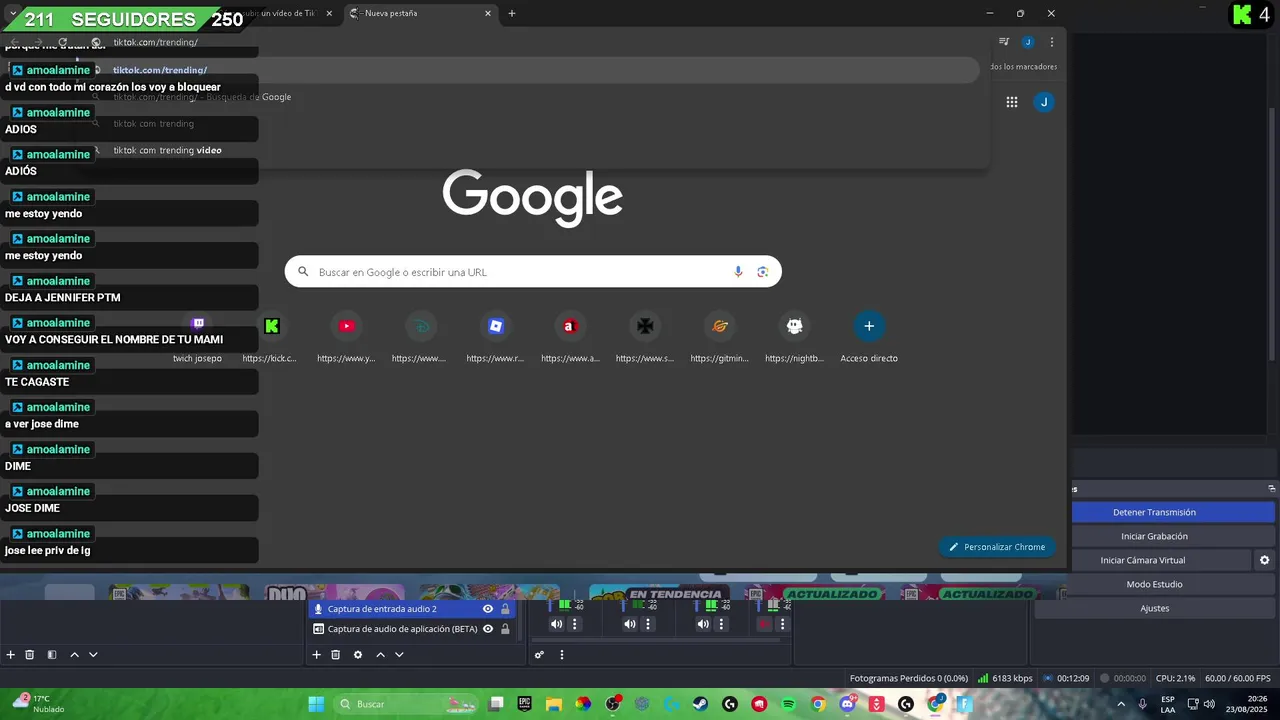Open Discord from the taskbar
The image size is (1280, 720).
coord(848,704)
